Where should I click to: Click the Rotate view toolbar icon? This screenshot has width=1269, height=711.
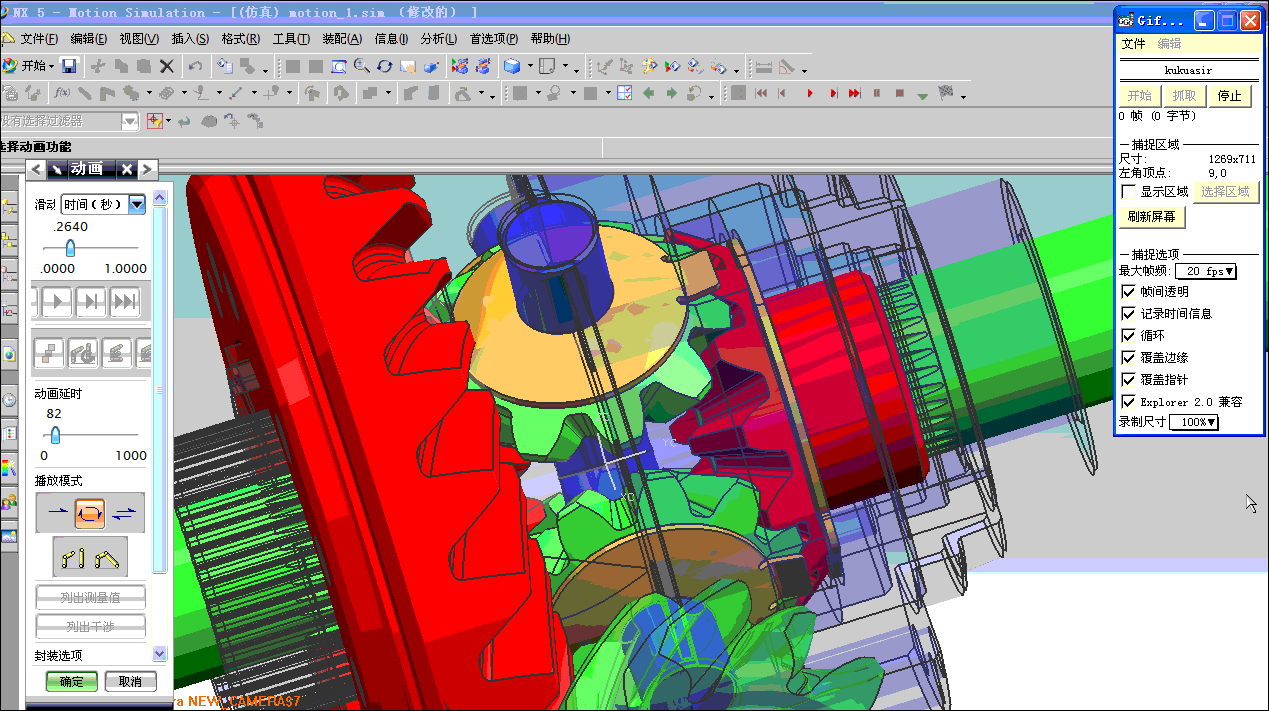(384, 66)
